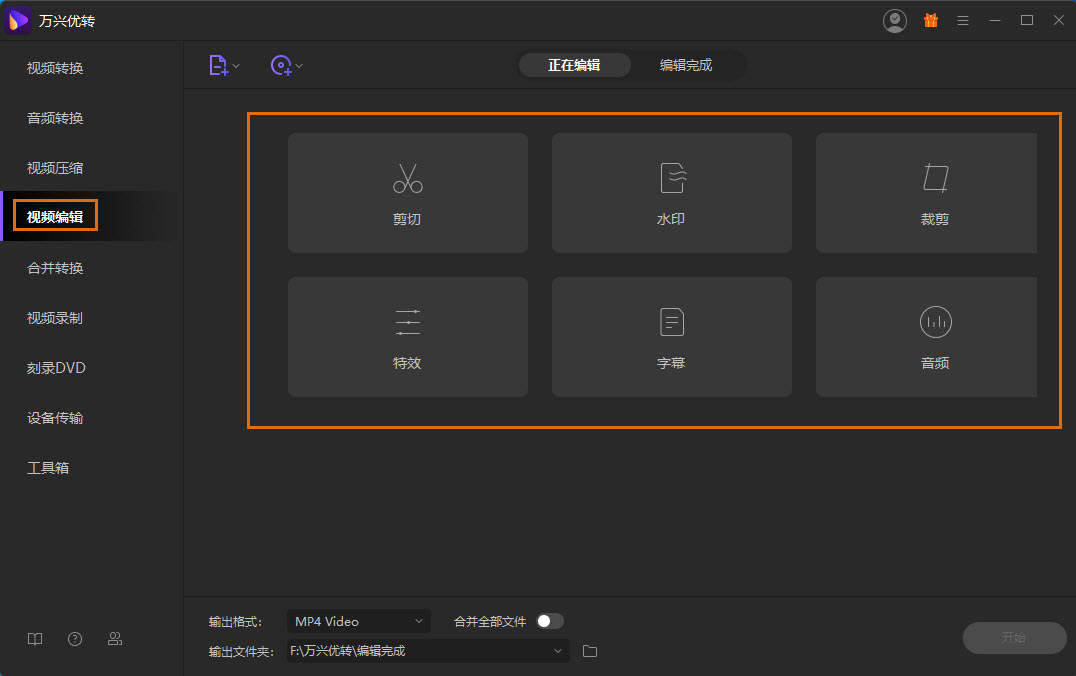This screenshot has width=1076, height=676.
Task: Open the 特效 effects tool
Action: click(407, 337)
